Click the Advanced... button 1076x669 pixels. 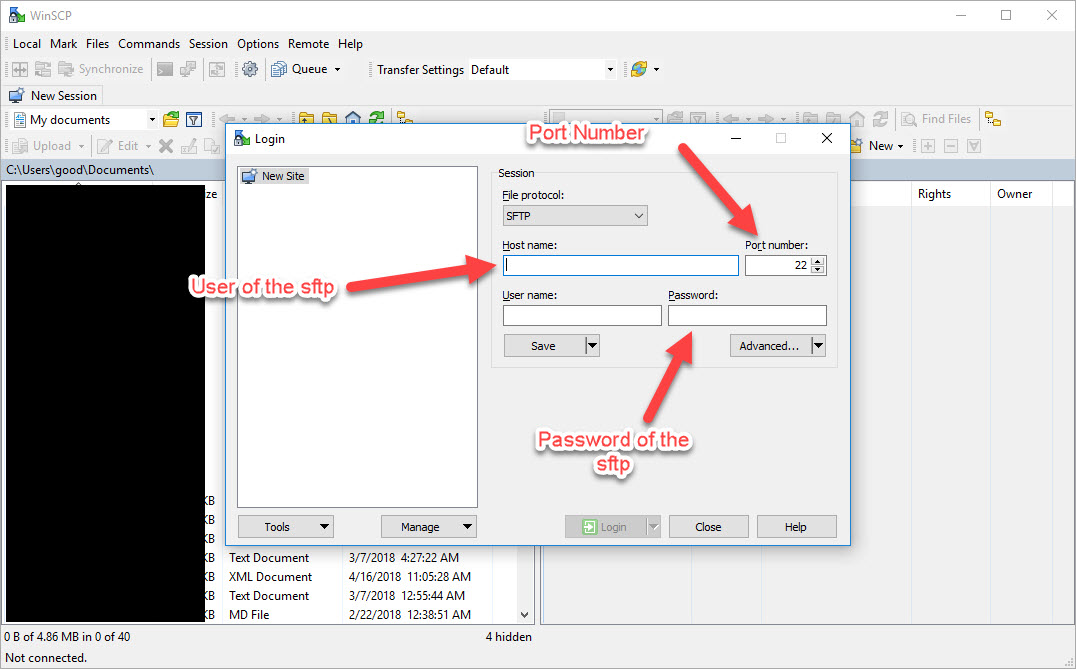pyautogui.click(x=768, y=346)
